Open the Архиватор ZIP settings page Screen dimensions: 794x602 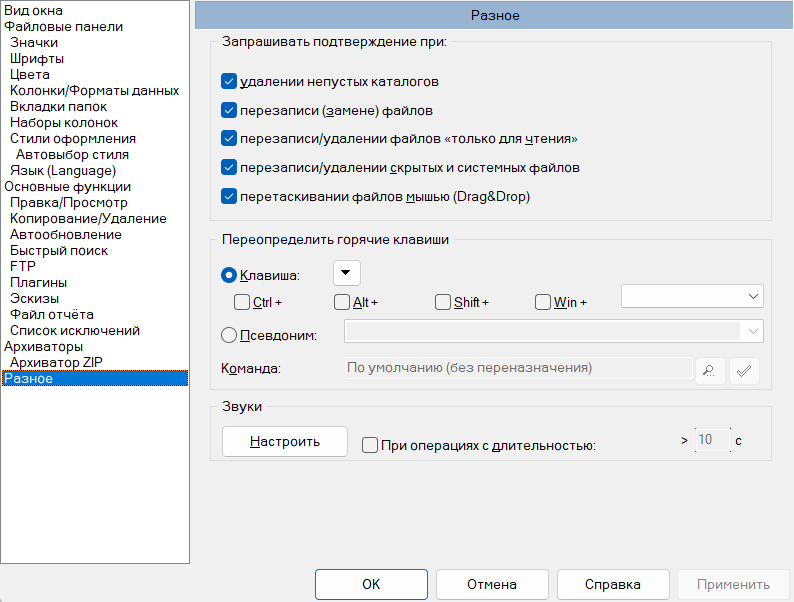[x=56, y=363]
